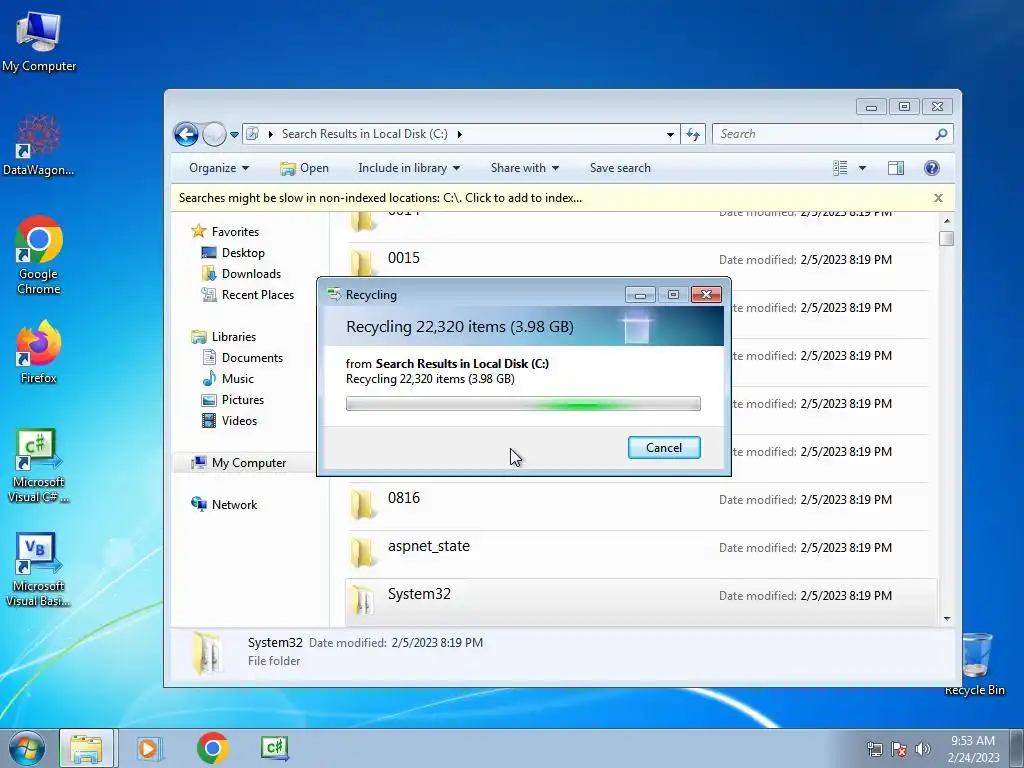Open the Organize menu
This screenshot has width=1024, height=768.
pyautogui.click(x=219, y=168)
